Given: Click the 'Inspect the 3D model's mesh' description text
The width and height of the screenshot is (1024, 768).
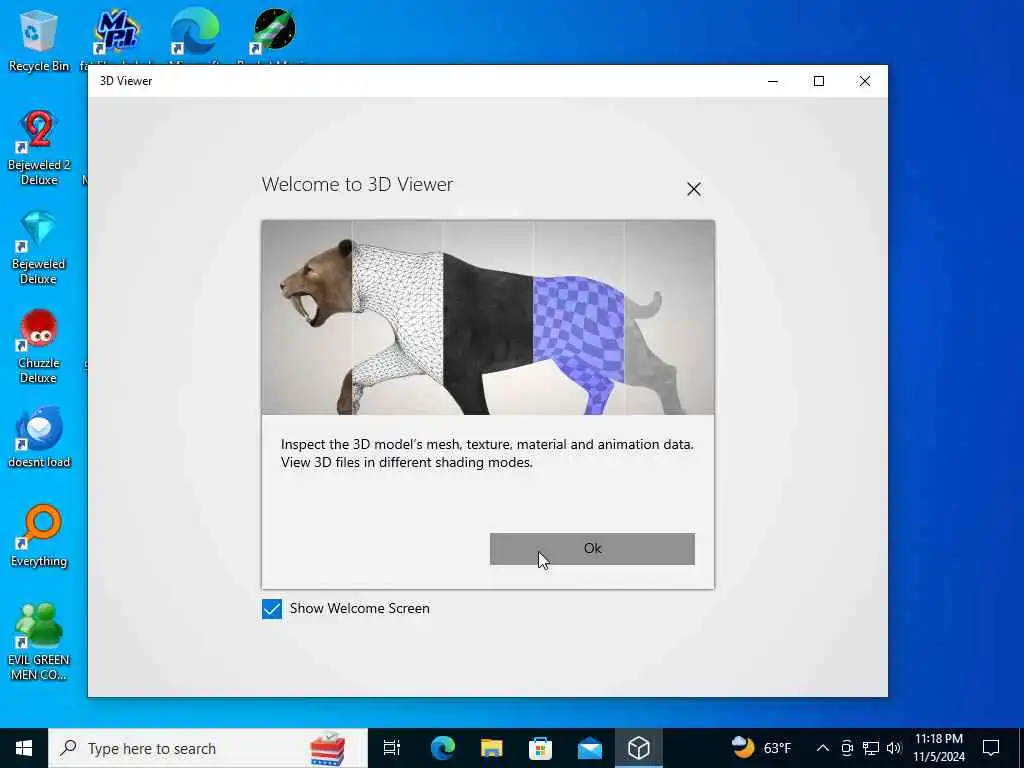Looking at the screenshot, I should pos(487,453).
